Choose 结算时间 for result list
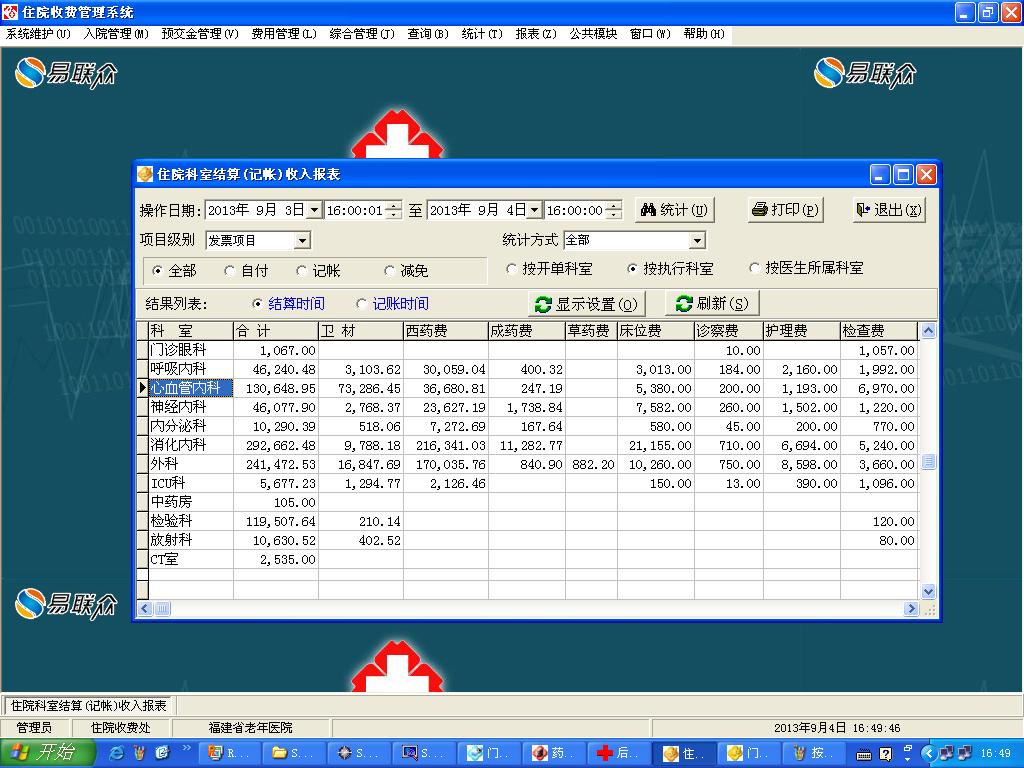The image size is (1024, 768). pos(257,304)
